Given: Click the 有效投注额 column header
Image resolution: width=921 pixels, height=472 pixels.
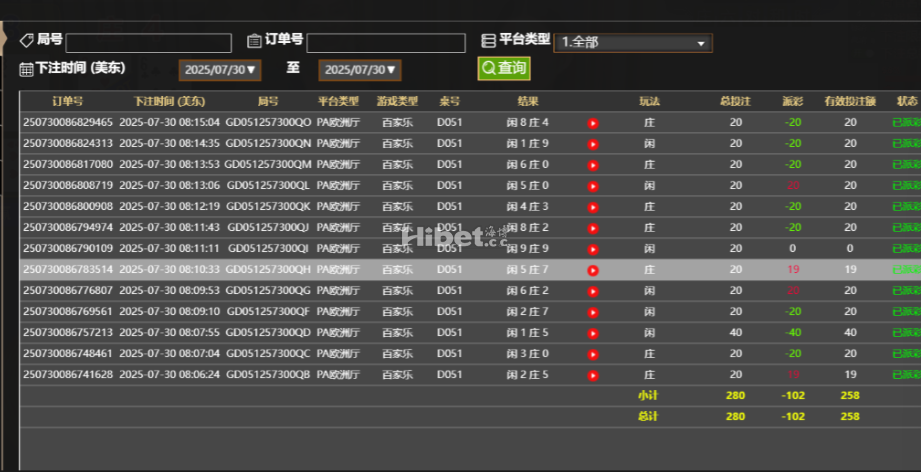Looking at the screenshot, I should [849, 102].
